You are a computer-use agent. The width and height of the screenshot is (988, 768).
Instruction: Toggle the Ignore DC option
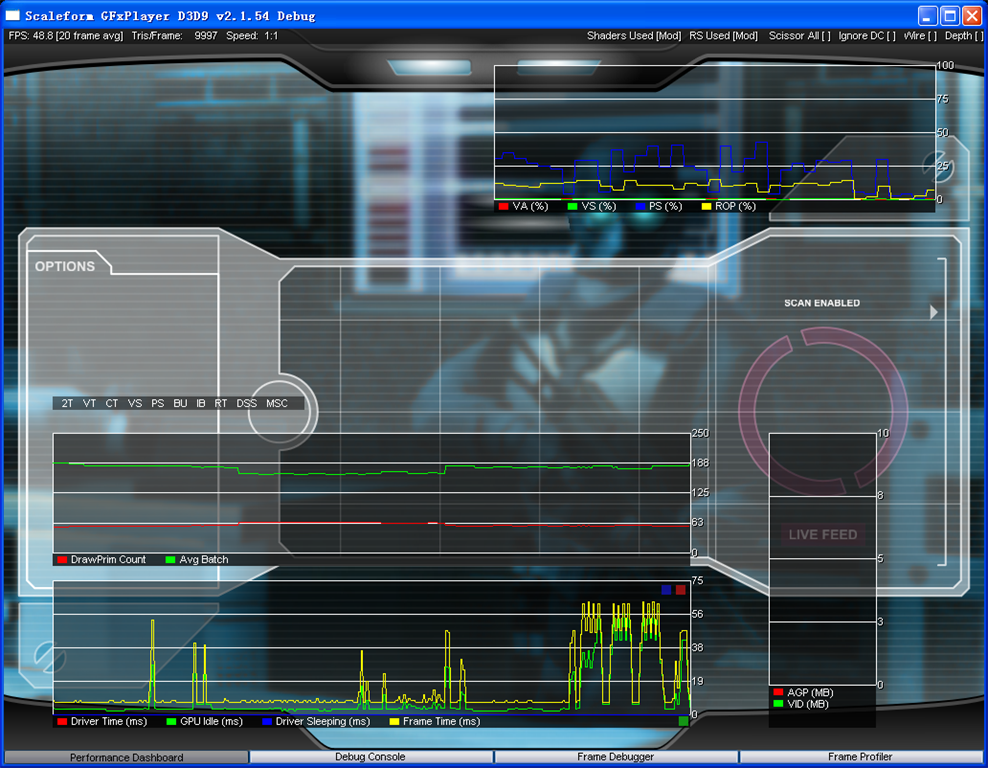(x=867, y=36)
